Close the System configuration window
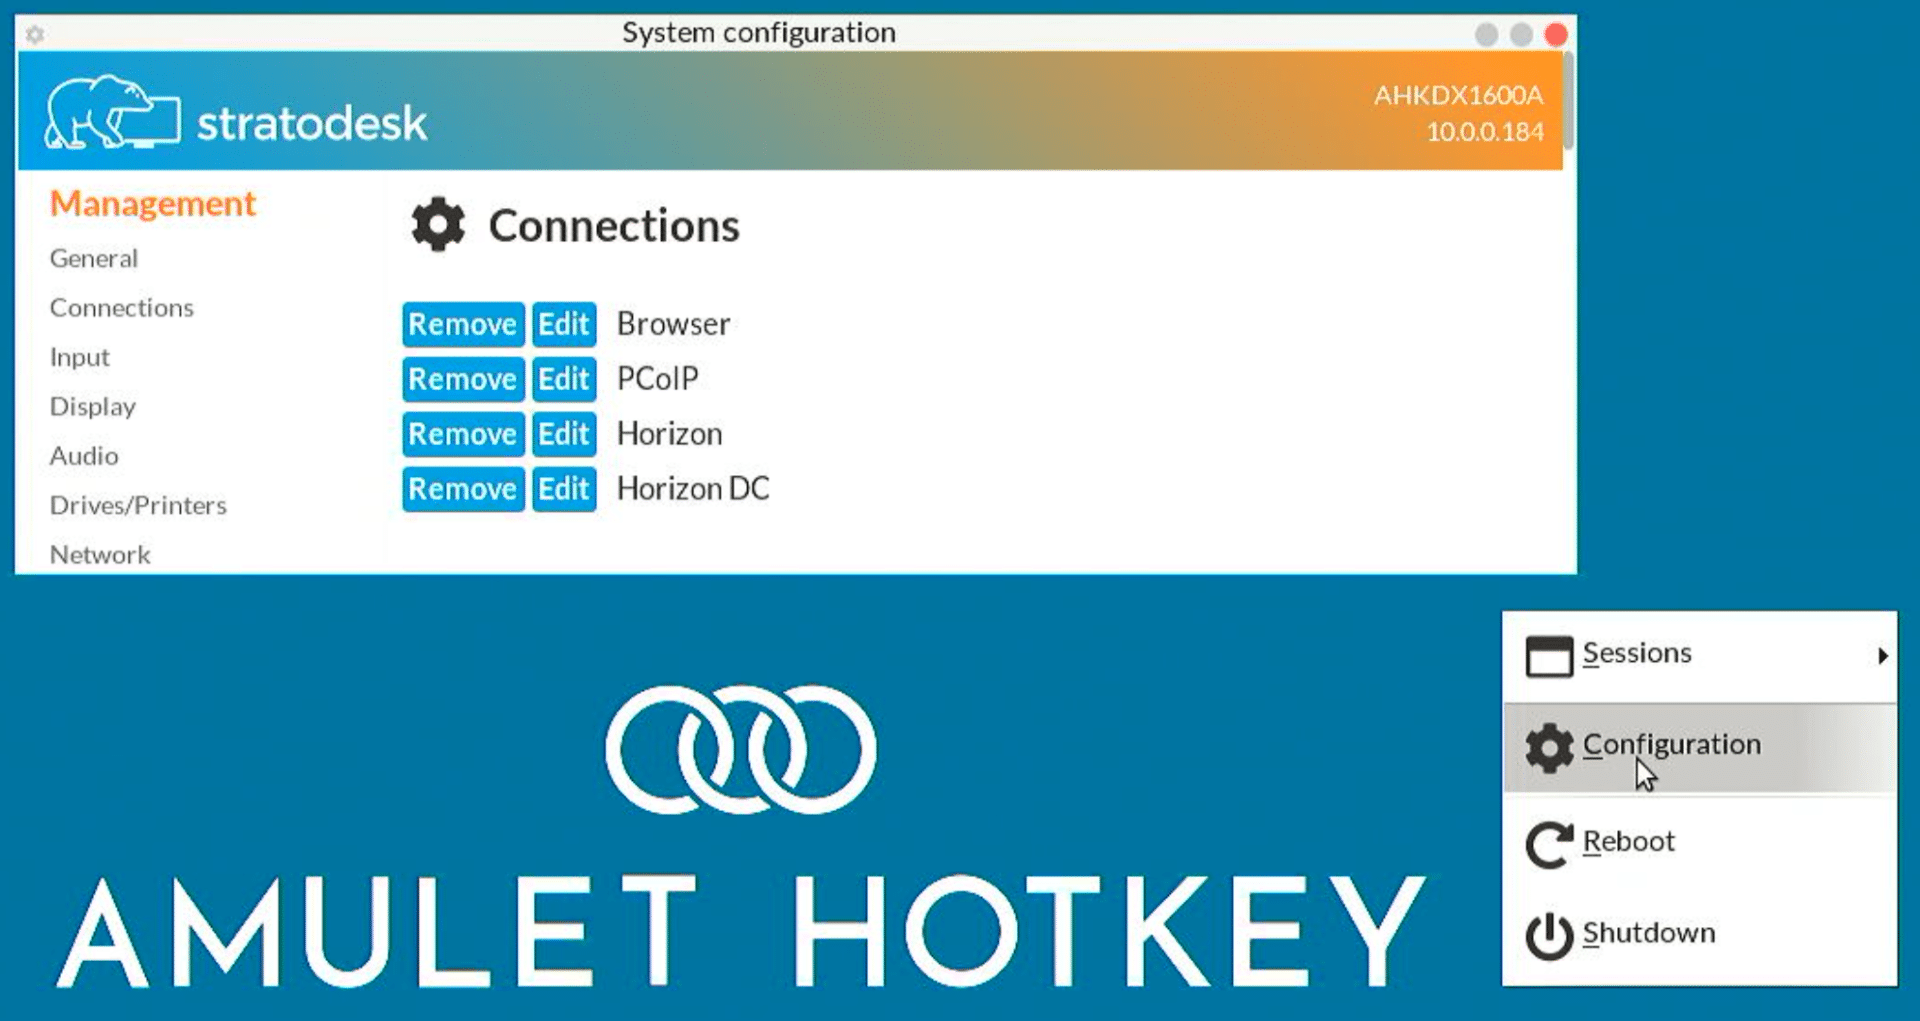Screen dimensions: 1920x1021 (1556, 35)
